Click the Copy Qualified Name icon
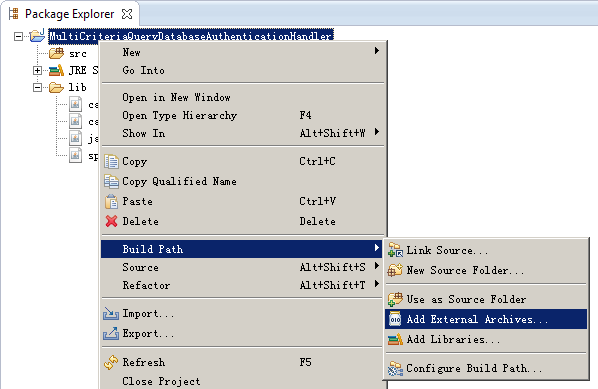 click(x=111, y=182)
